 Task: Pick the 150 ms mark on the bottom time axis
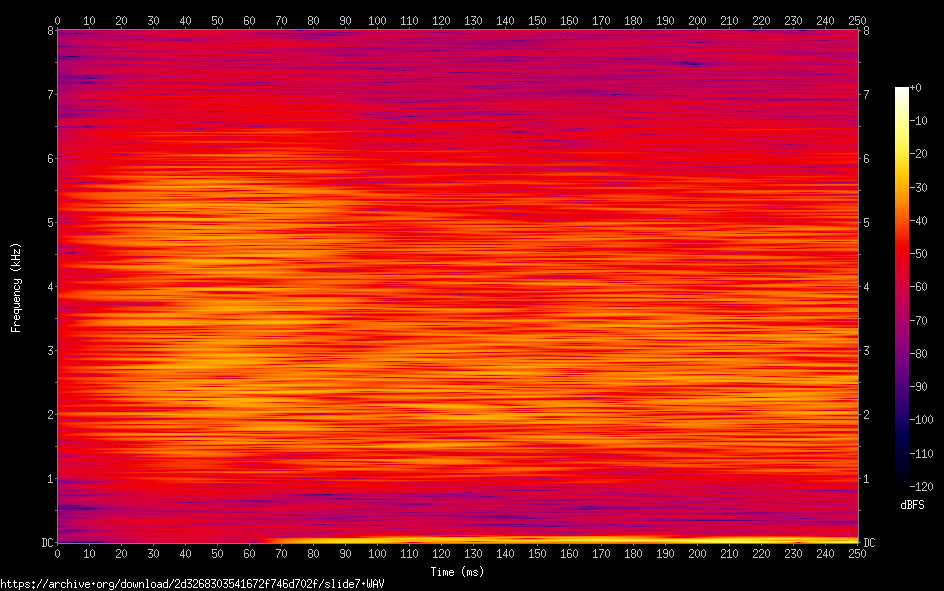click(x=537, y=553)
